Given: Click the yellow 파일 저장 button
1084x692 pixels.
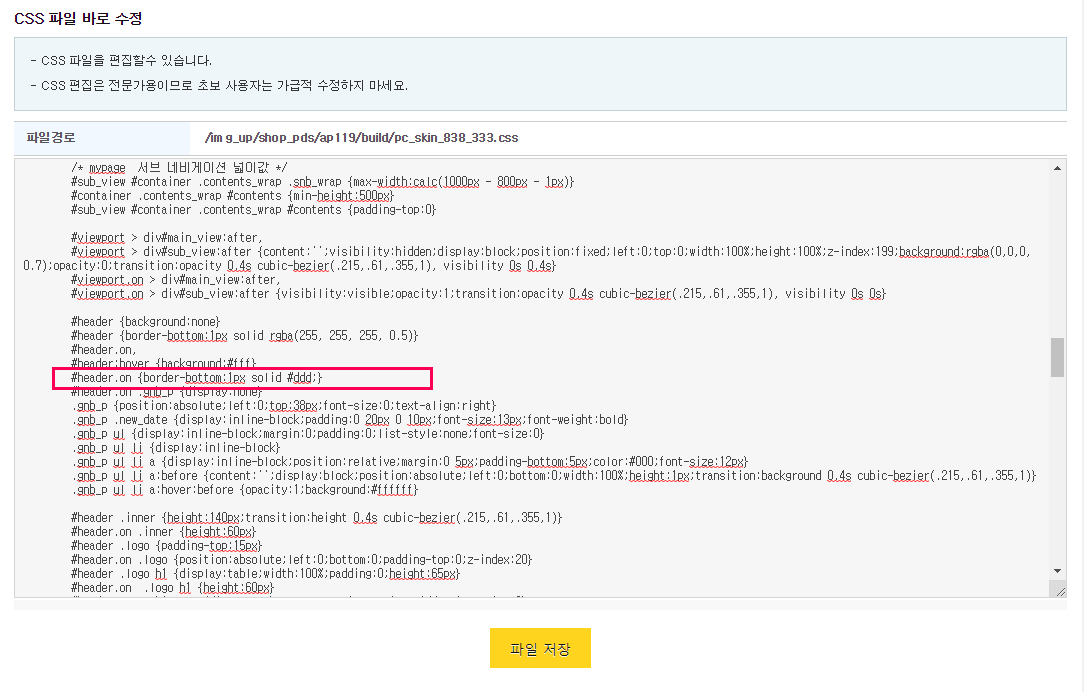Looking at the screenshot, I should coord(540,648).
